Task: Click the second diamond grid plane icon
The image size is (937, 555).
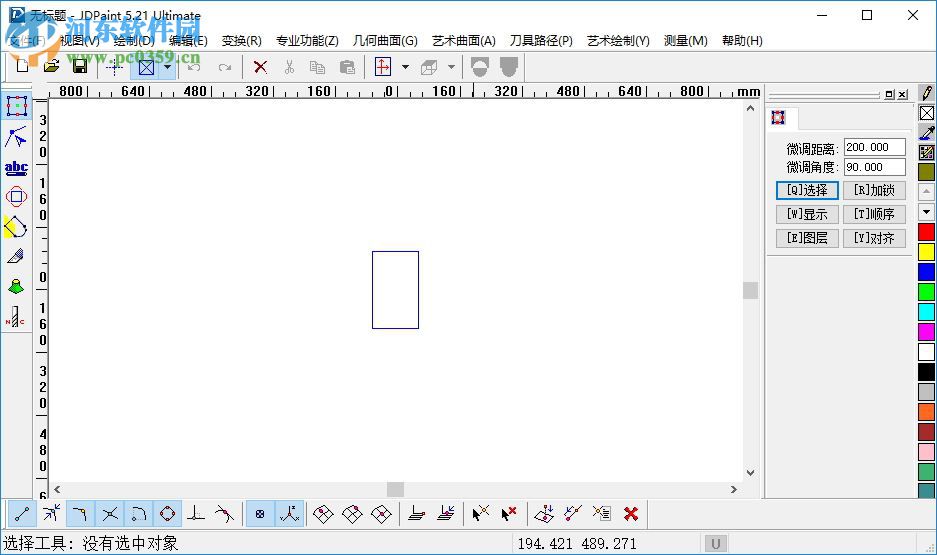Action: coord(353,514)
